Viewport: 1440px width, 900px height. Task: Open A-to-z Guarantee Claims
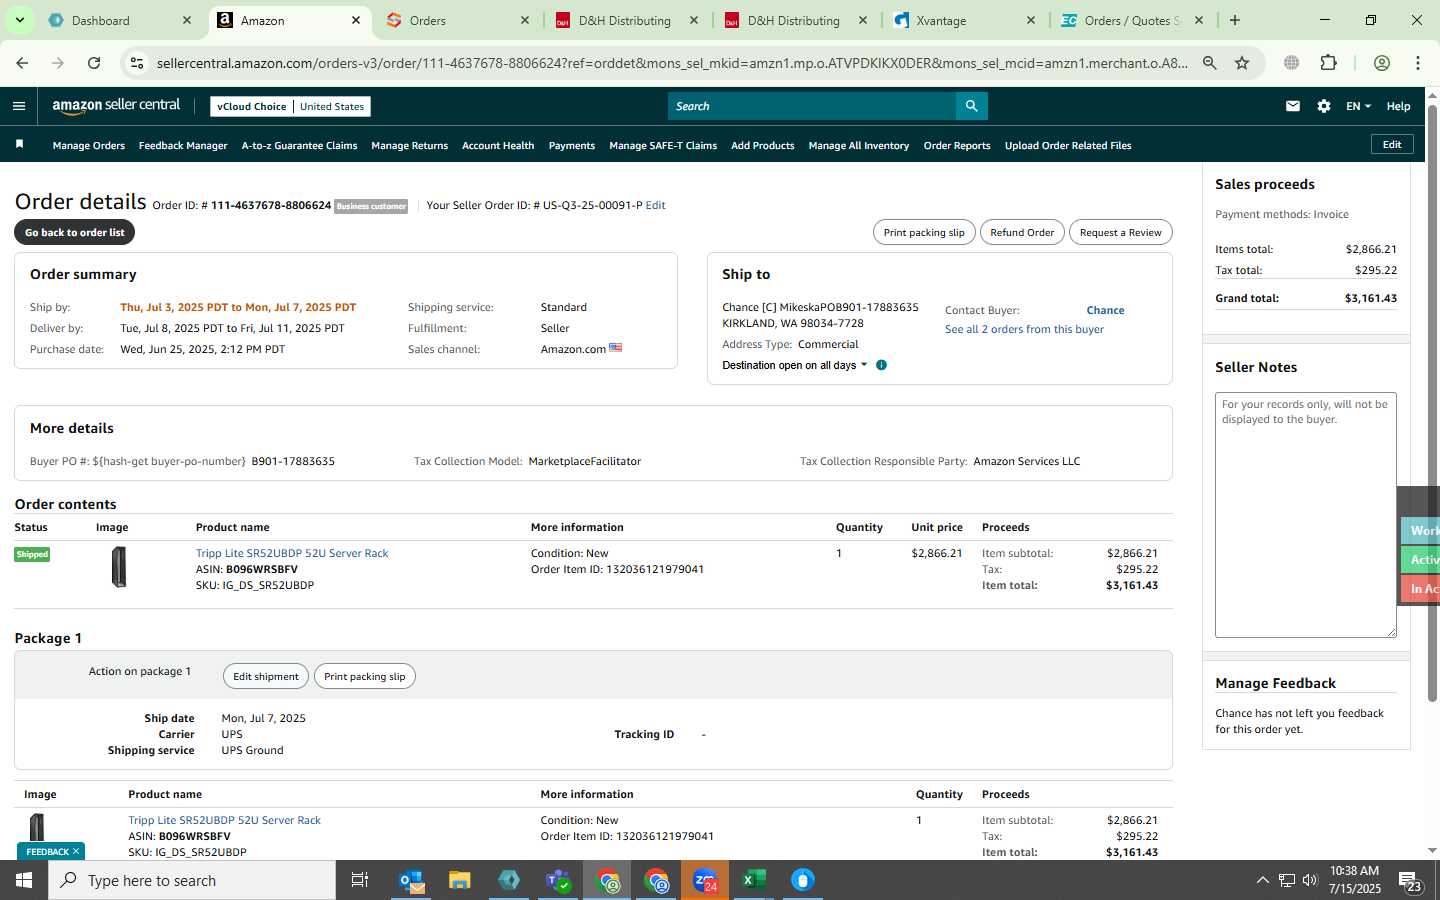pyautogui.click(x=299, y=145)
